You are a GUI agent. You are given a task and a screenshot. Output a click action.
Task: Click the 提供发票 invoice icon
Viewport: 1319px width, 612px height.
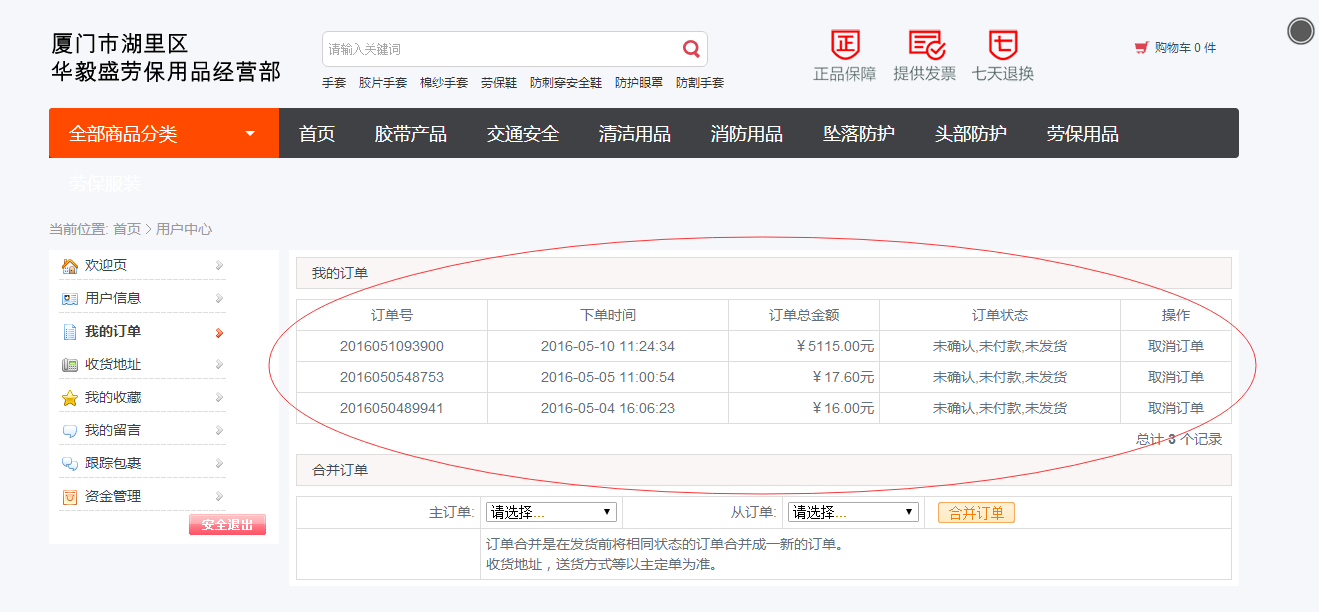(x=925, y=45)
